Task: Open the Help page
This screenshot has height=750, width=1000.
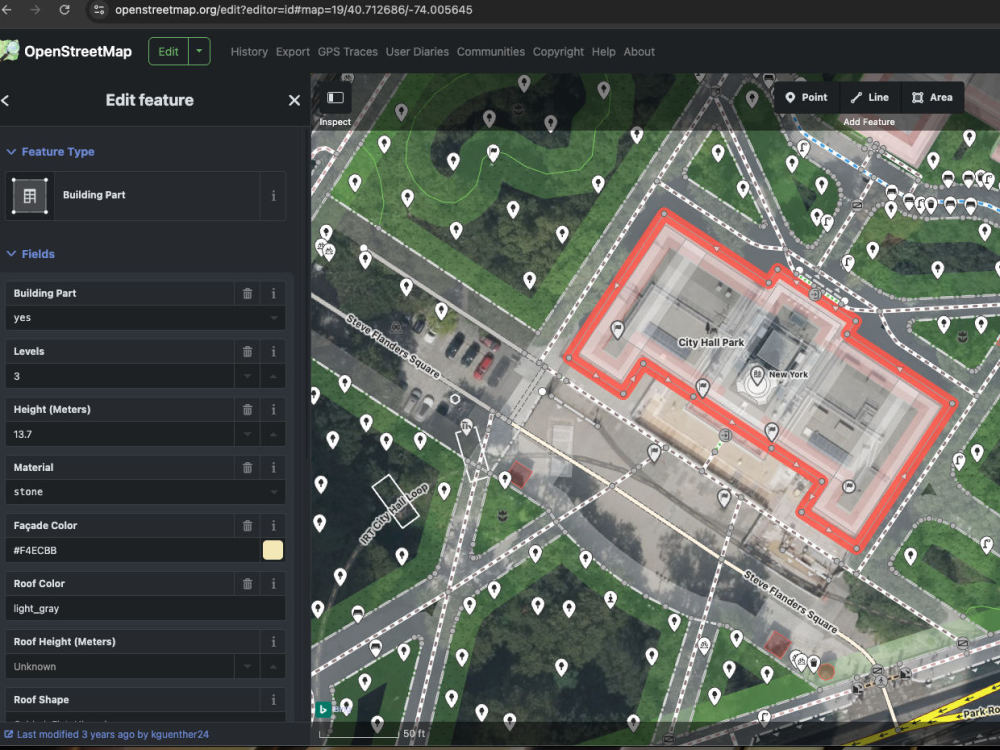Action: coord(603,52)
